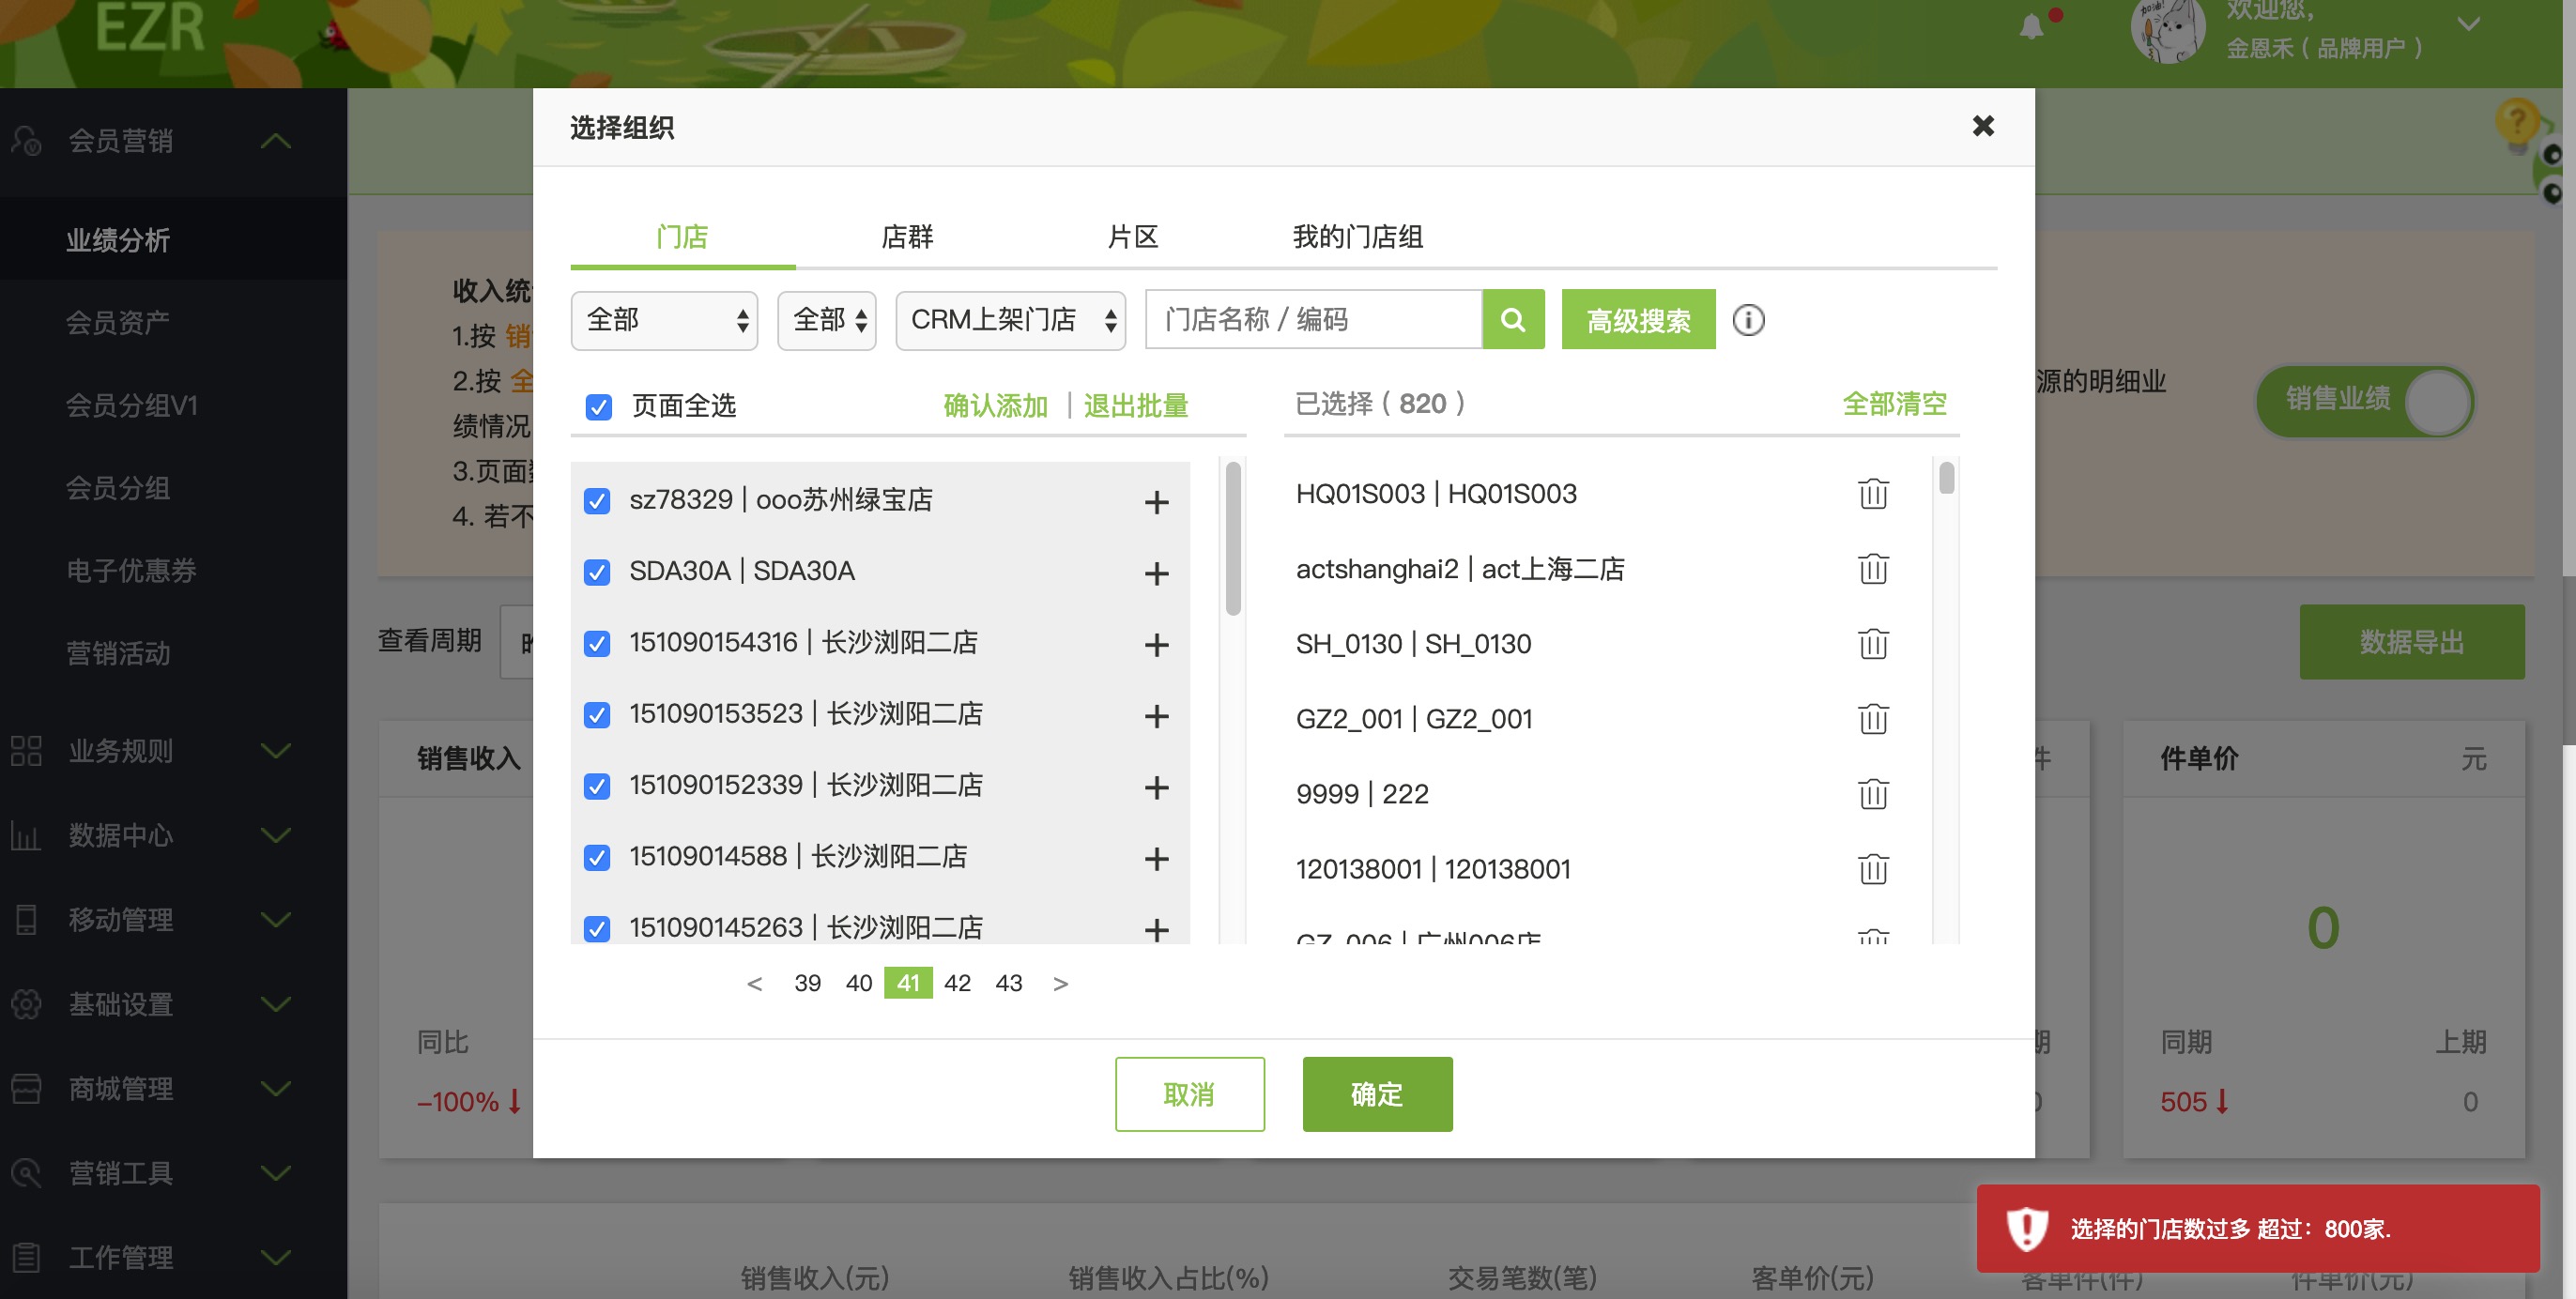Open the CRM上架门店 dropdown
The width and height of the screenshot is (2576, 1299).
(1011, 320)
